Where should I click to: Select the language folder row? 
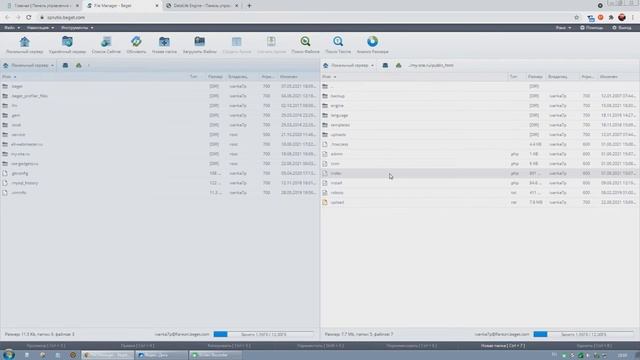click(x=480, y=116)
